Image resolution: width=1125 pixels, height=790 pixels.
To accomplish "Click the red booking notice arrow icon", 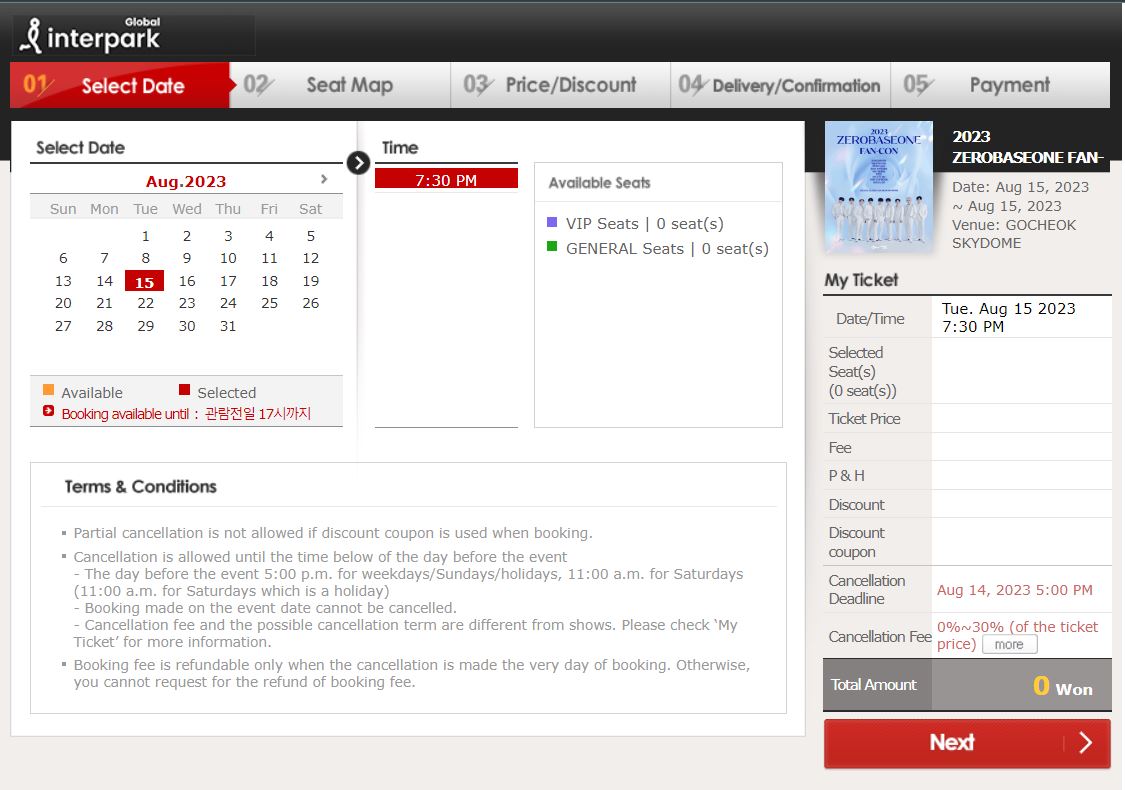I will click(48, 411).
